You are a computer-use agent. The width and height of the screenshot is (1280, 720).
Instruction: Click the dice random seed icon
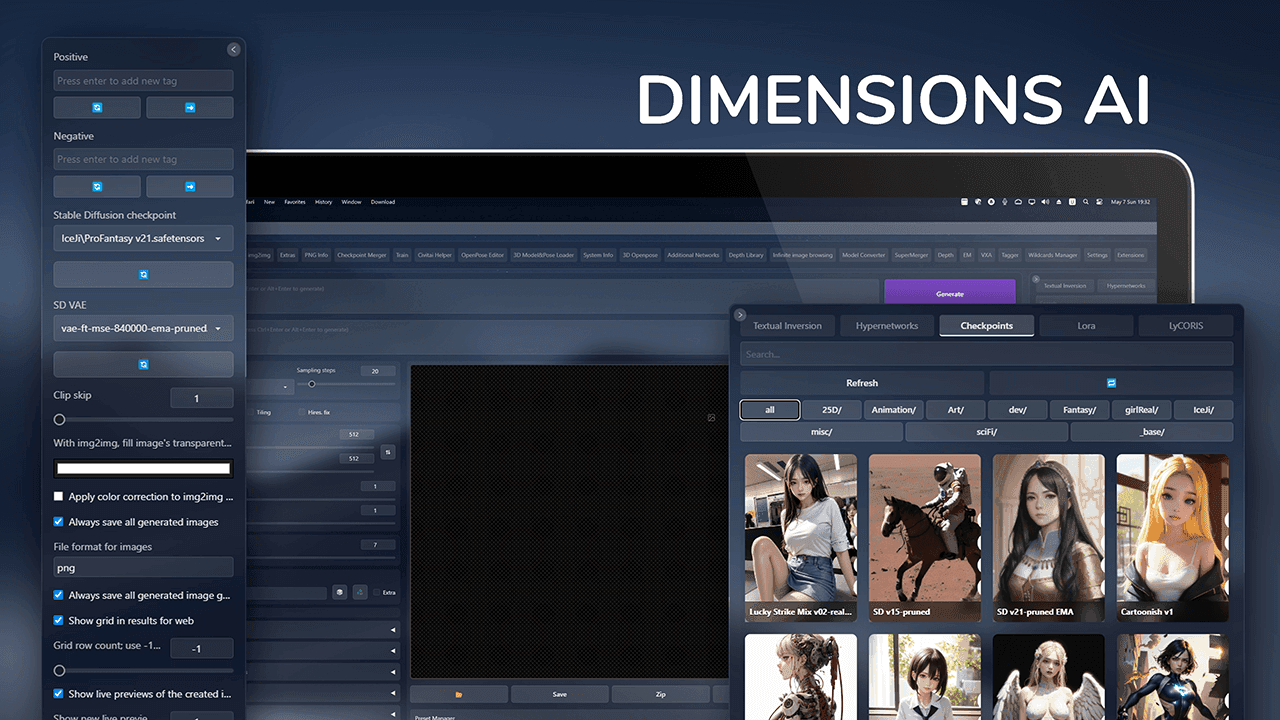pyautogui.click(x=339, y=592)
